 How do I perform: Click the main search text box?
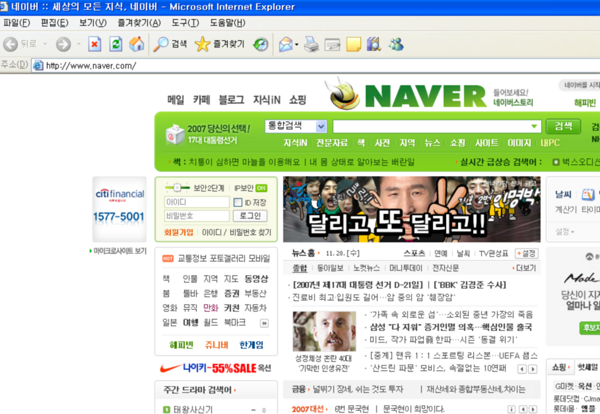click(436, 126)
